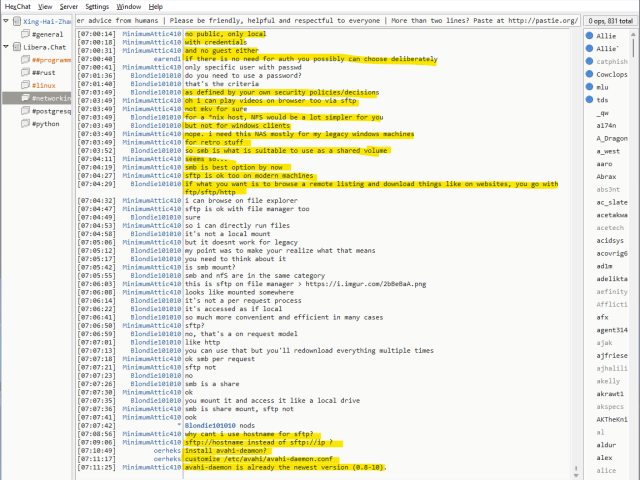Select user acidsys in user list
Screen dimensions: 640x480
click(x=610, y=240)
